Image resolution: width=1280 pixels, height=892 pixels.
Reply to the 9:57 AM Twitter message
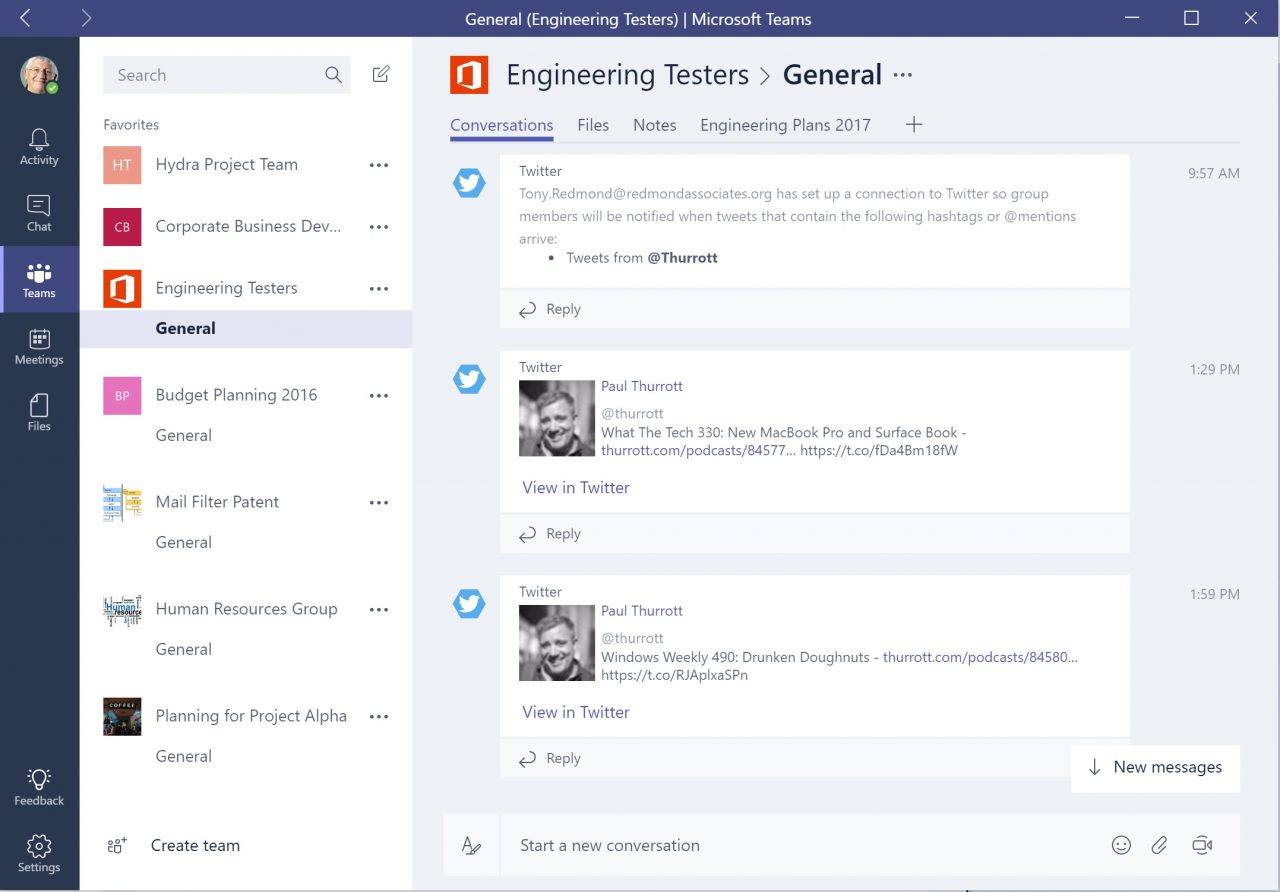pyautogui.click(x=549, y=310)
